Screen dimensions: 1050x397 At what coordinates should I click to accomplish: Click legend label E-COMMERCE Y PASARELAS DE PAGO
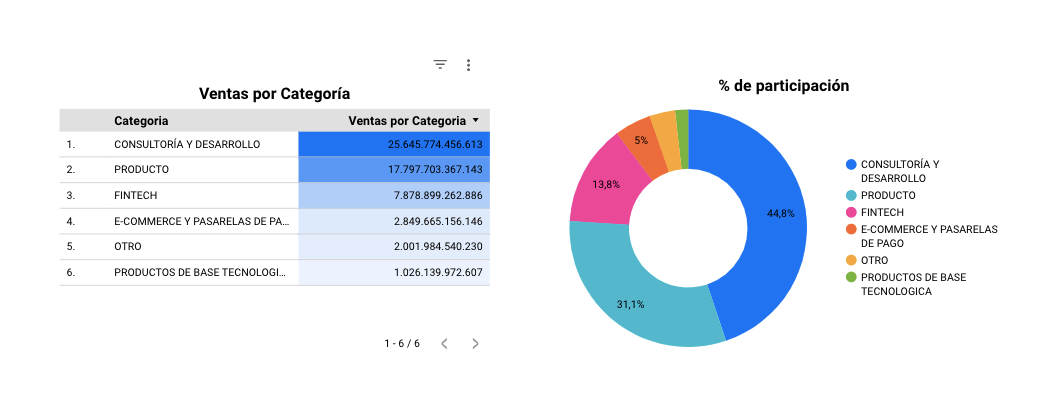tap(929, 236)
